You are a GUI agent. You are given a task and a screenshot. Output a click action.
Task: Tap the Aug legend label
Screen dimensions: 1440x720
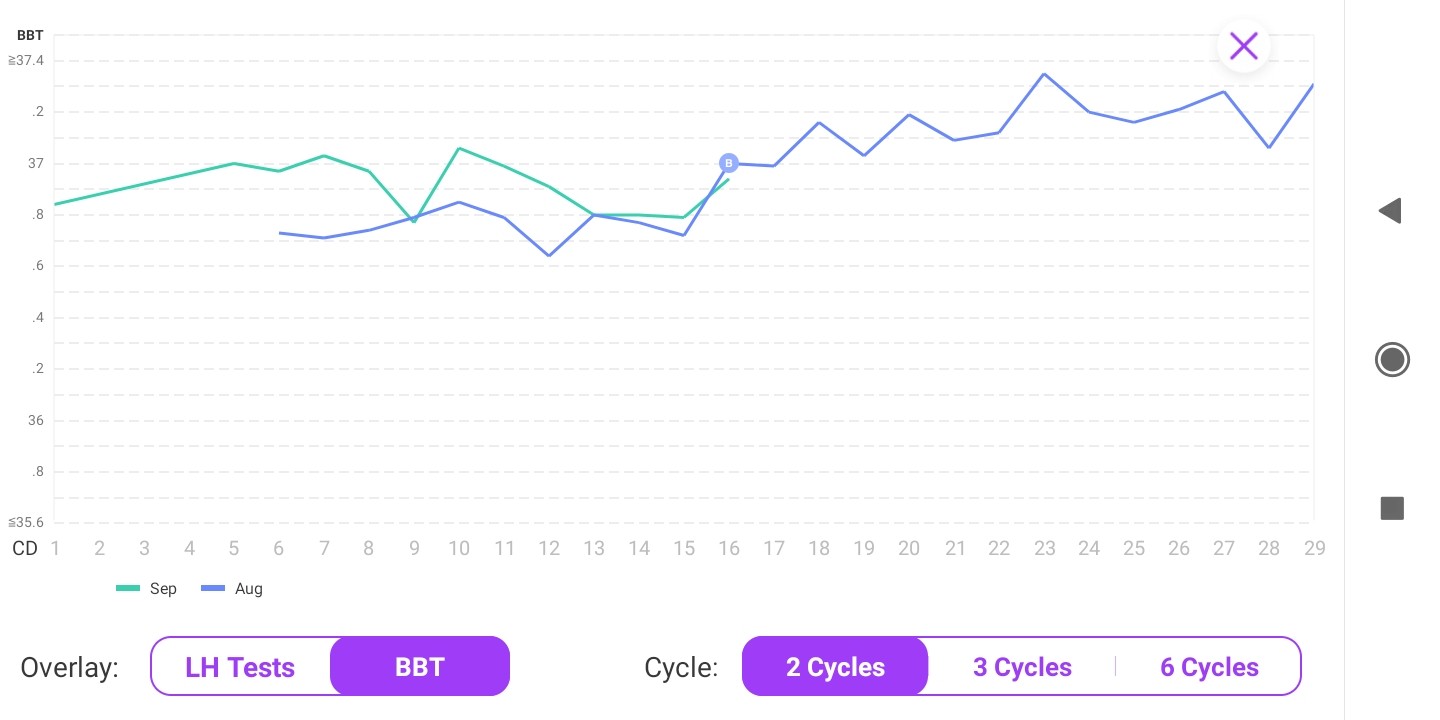249,589
